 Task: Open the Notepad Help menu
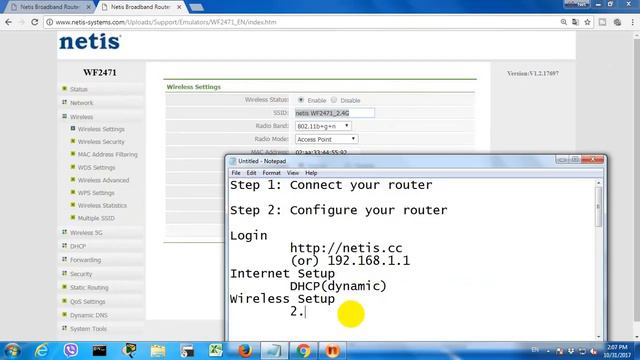[311, 173]
